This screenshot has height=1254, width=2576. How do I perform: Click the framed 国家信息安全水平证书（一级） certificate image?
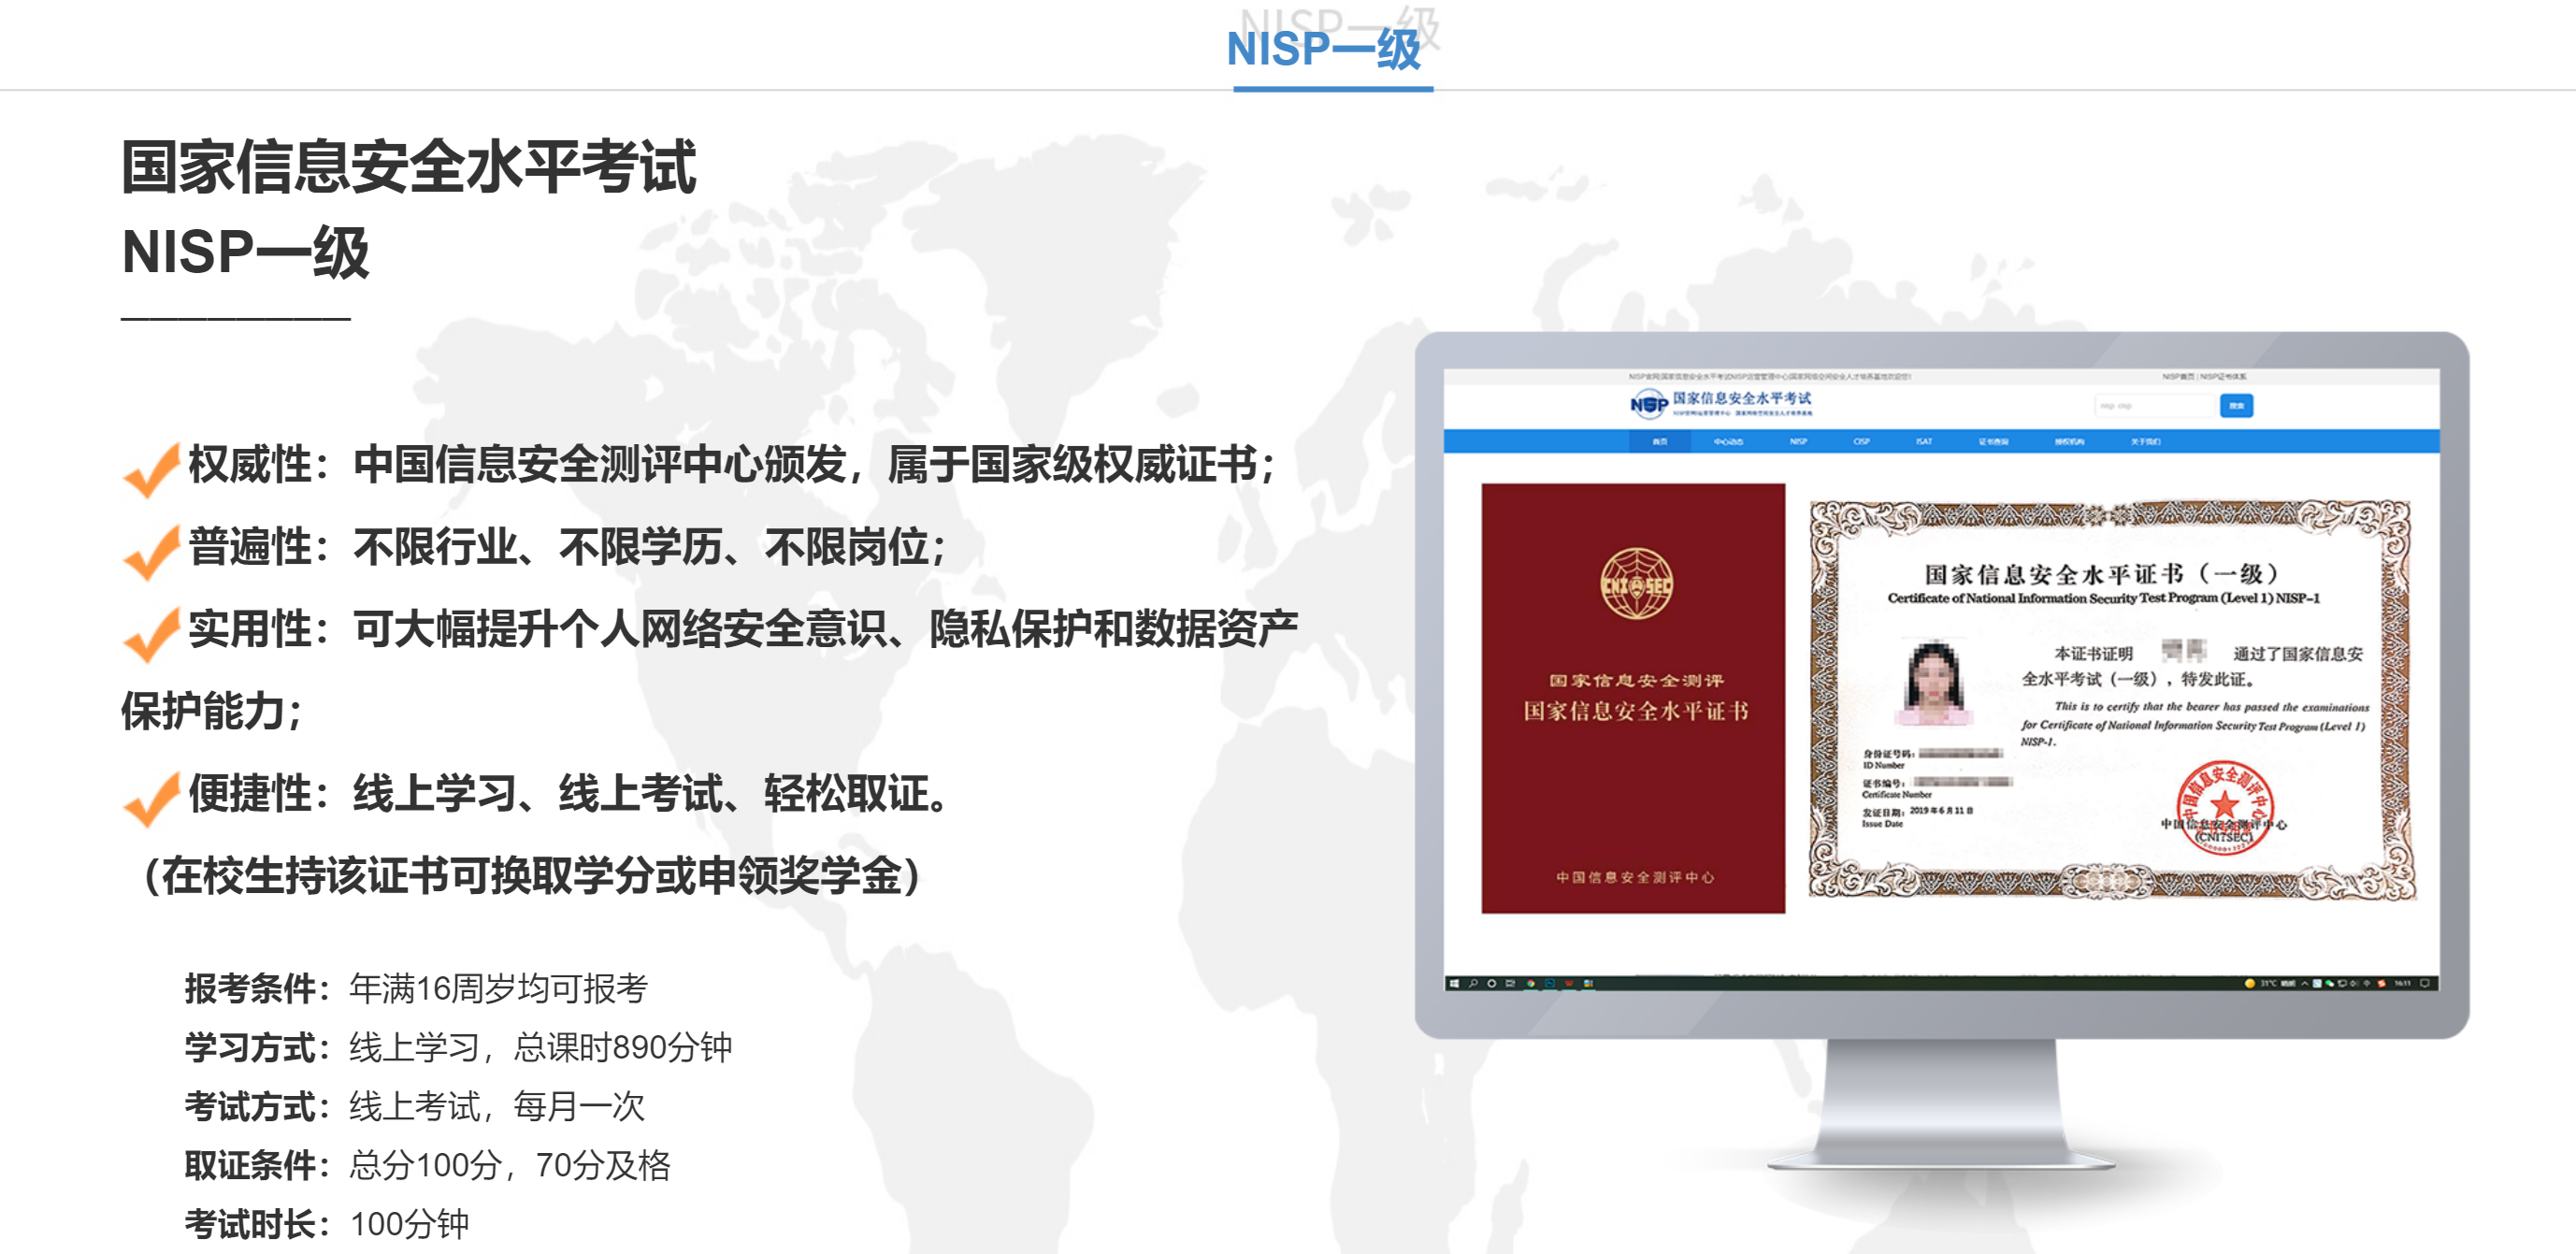[2112, 699]
